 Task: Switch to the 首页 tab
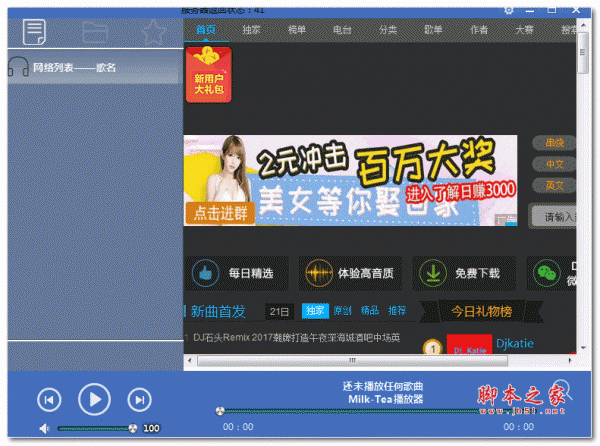[206, 30]
